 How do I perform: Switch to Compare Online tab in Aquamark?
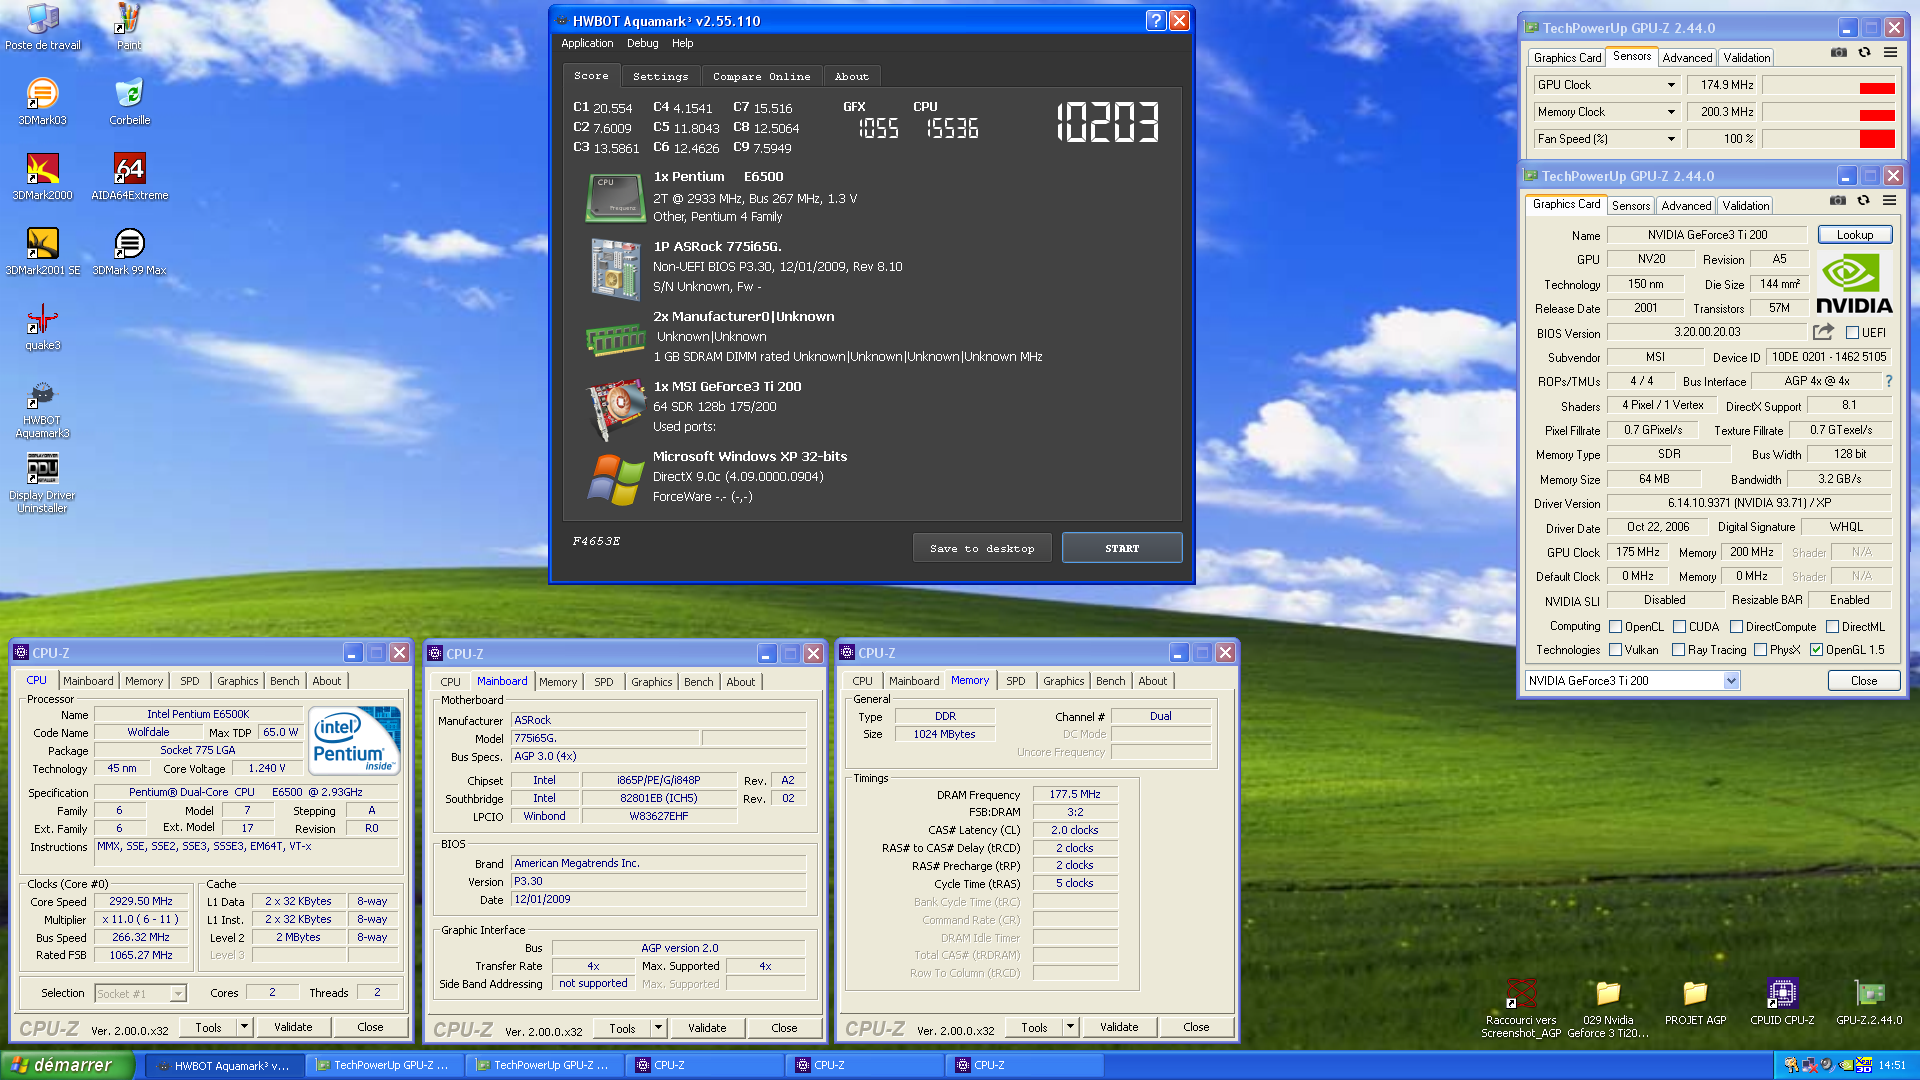(761, 76)
